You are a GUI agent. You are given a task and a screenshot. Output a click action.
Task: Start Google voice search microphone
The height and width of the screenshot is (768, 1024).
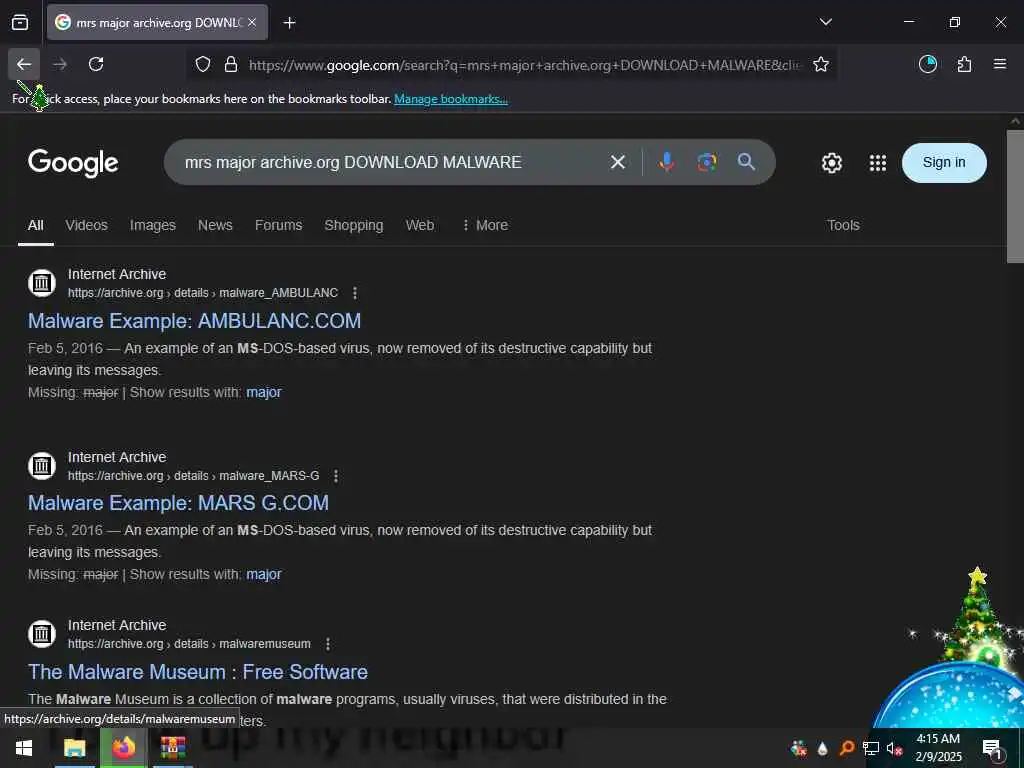pyautogui.click(x=666, y=162)
